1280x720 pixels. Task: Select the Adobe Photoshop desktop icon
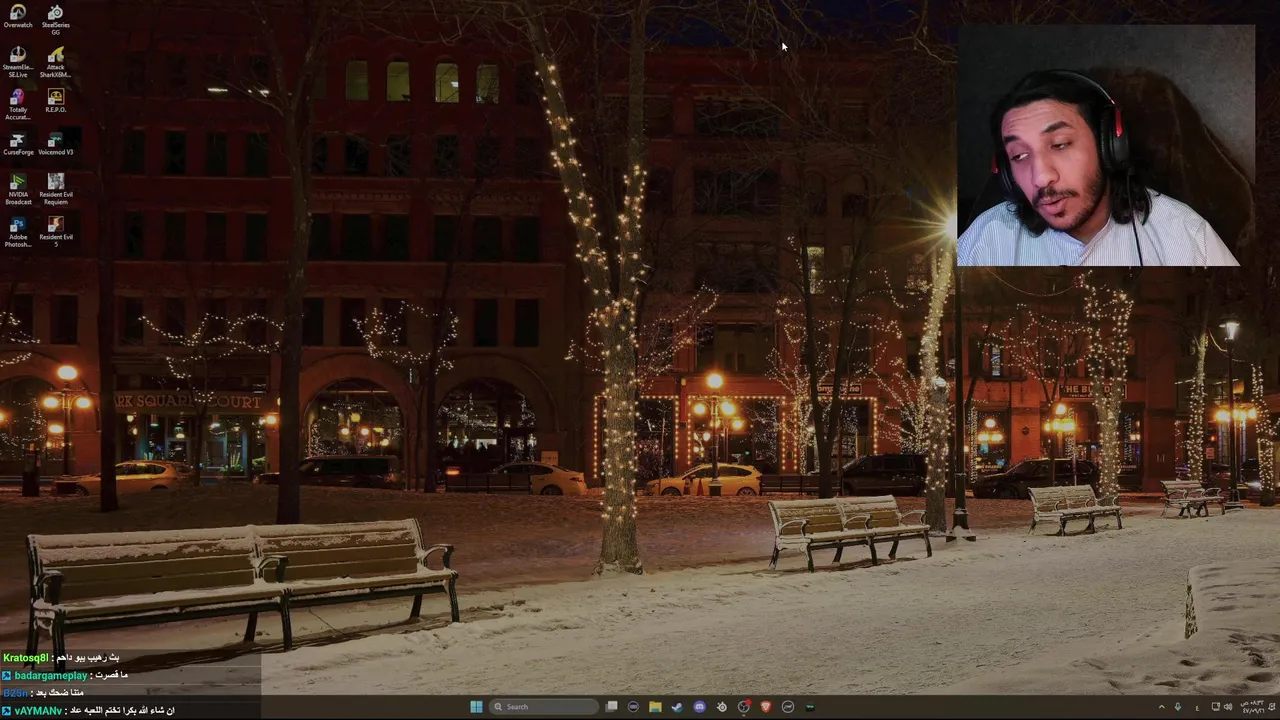click(18, 232)
